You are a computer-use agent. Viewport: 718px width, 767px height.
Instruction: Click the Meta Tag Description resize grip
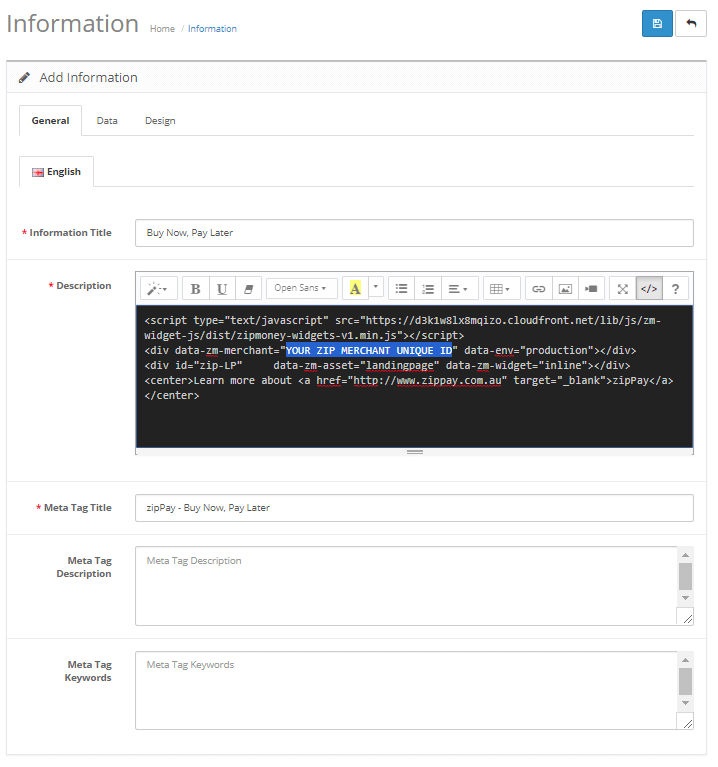coord(687,618)
